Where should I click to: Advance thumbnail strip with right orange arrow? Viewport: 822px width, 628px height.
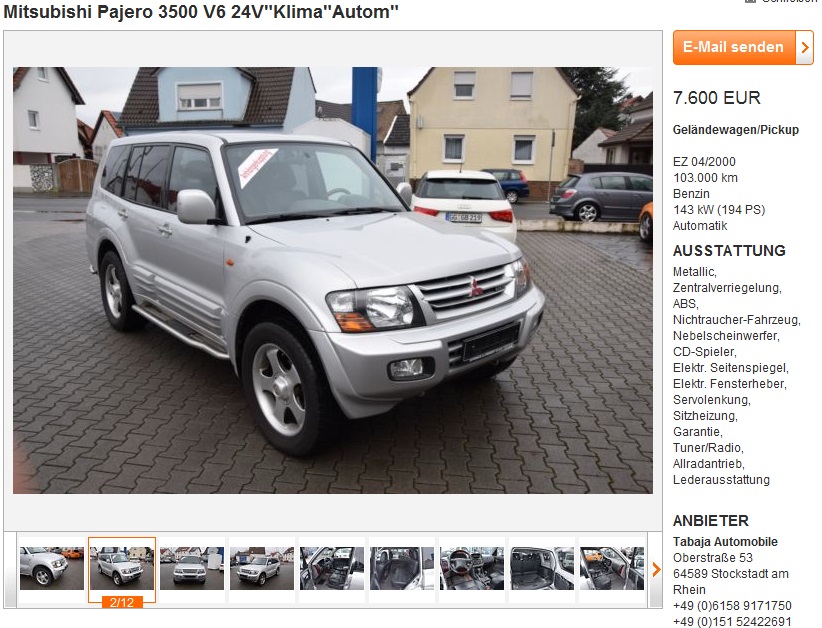click(x=656, y=569)
